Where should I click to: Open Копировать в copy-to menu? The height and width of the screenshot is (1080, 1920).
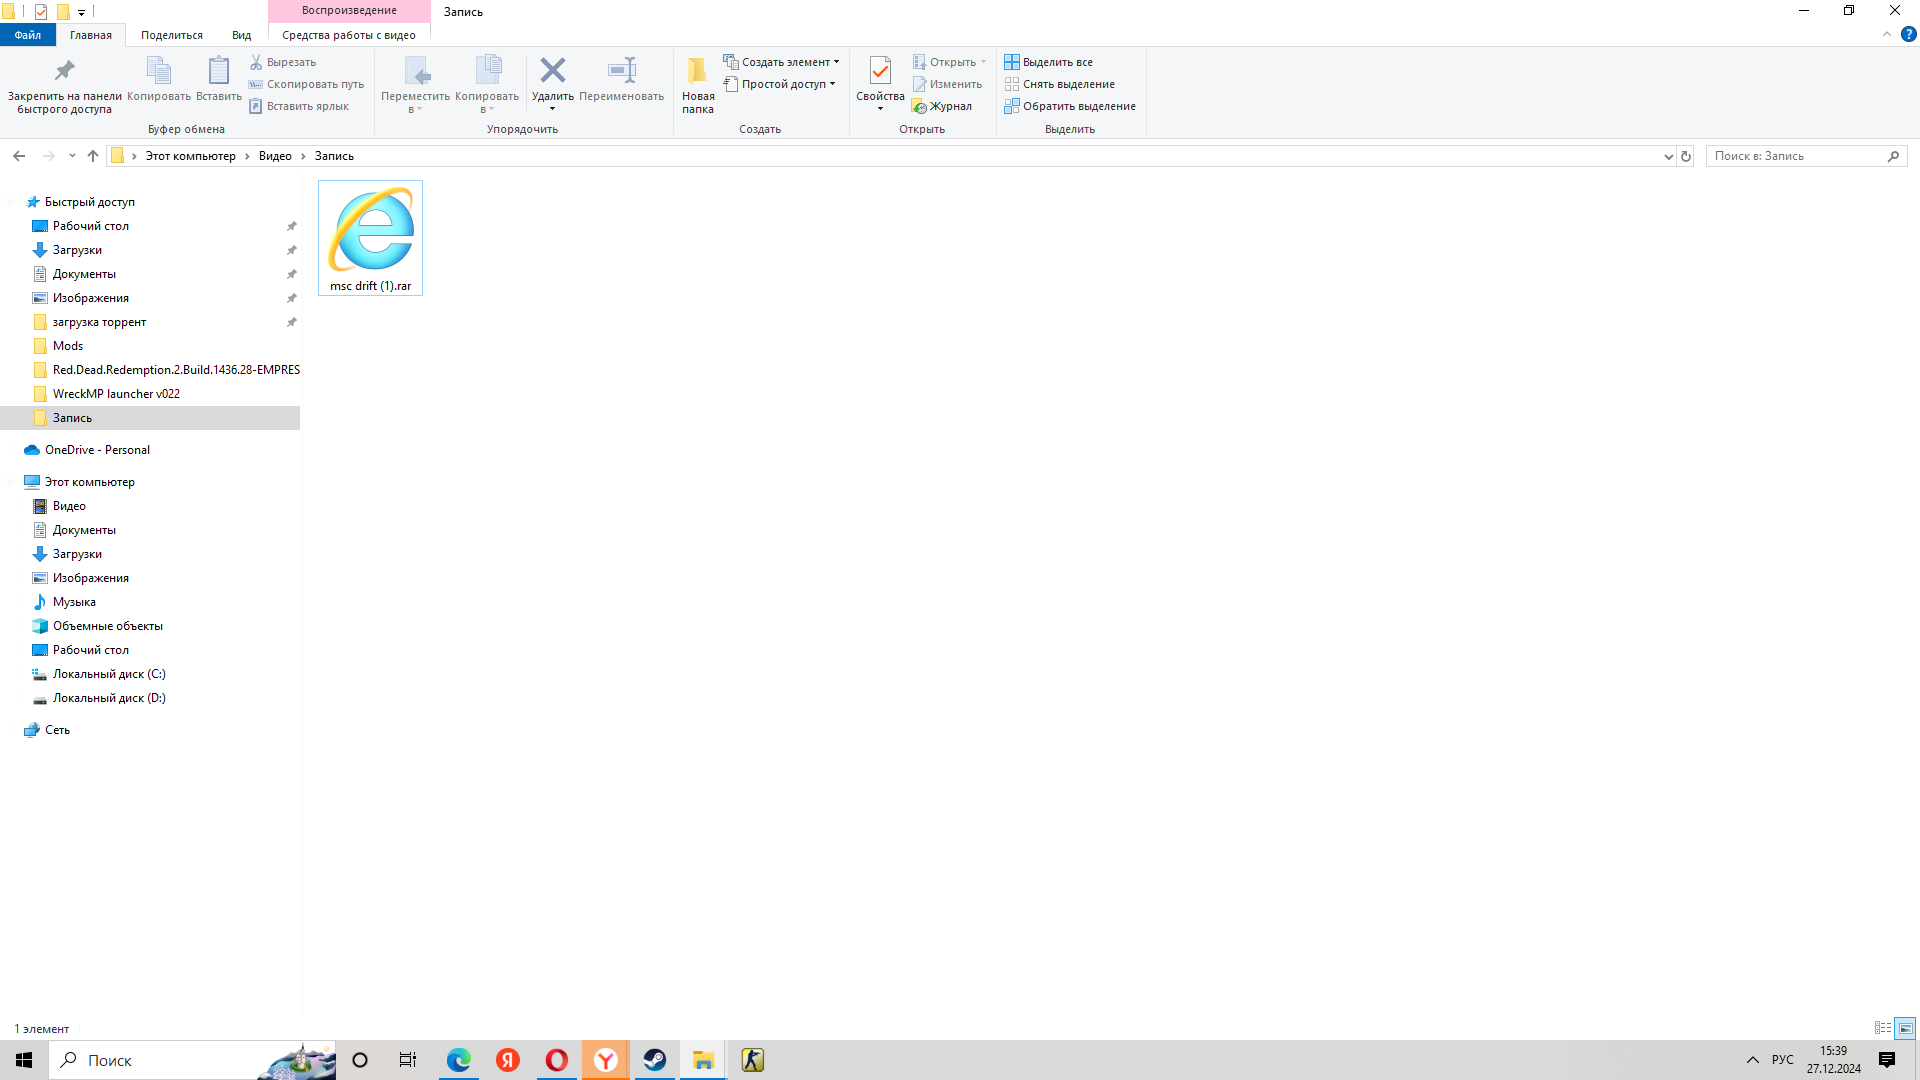pyautogui.click(x=487, y=85)
